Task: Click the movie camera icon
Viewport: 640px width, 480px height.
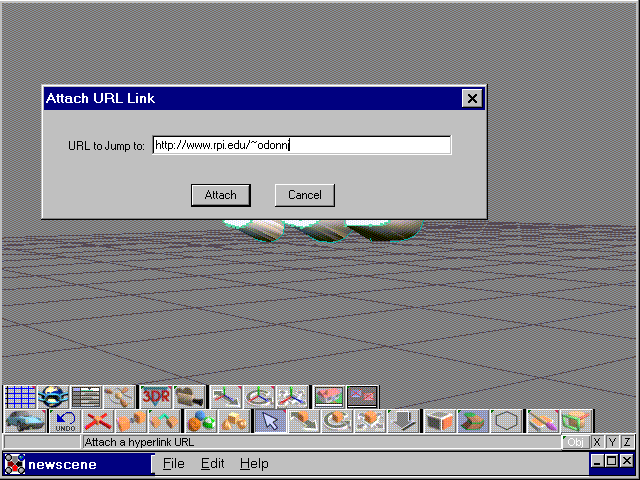Action: click(188, 397)
